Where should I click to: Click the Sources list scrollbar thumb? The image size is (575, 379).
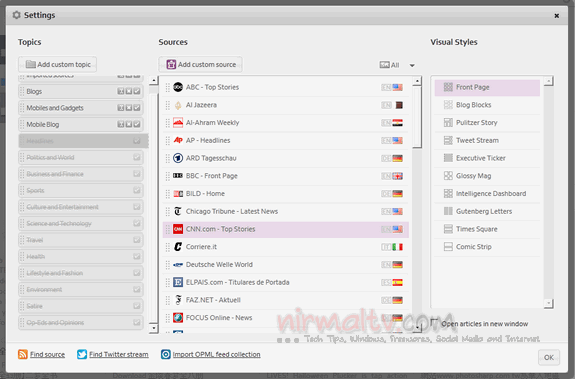pyautogui.click(x=417, y=117)
